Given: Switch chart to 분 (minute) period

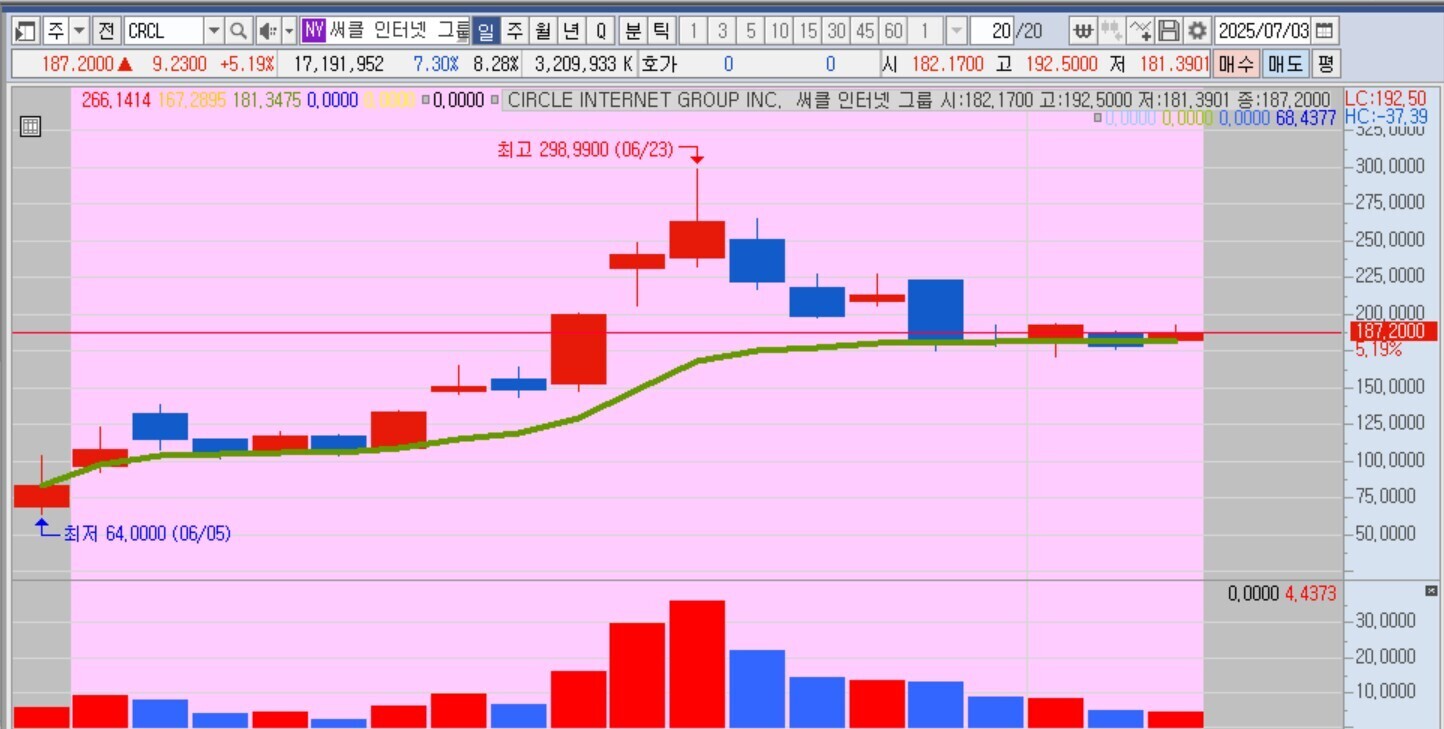Looking at the screenshot, I should 633,31.
